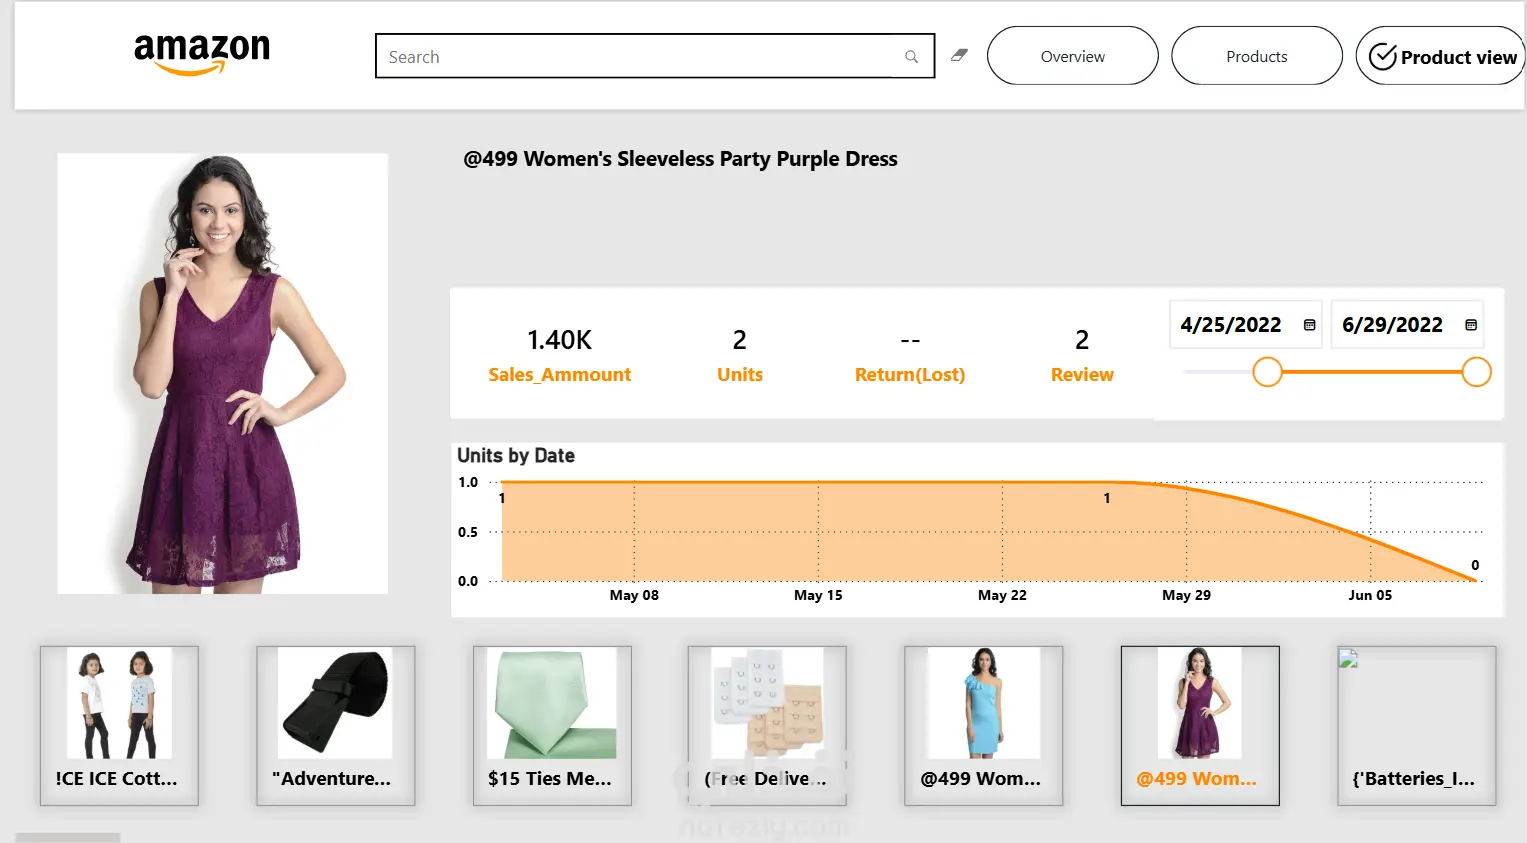Select the ICE ICE Cott... product tile
Screen dimensions: 1527x843
(x=119, y=725)
